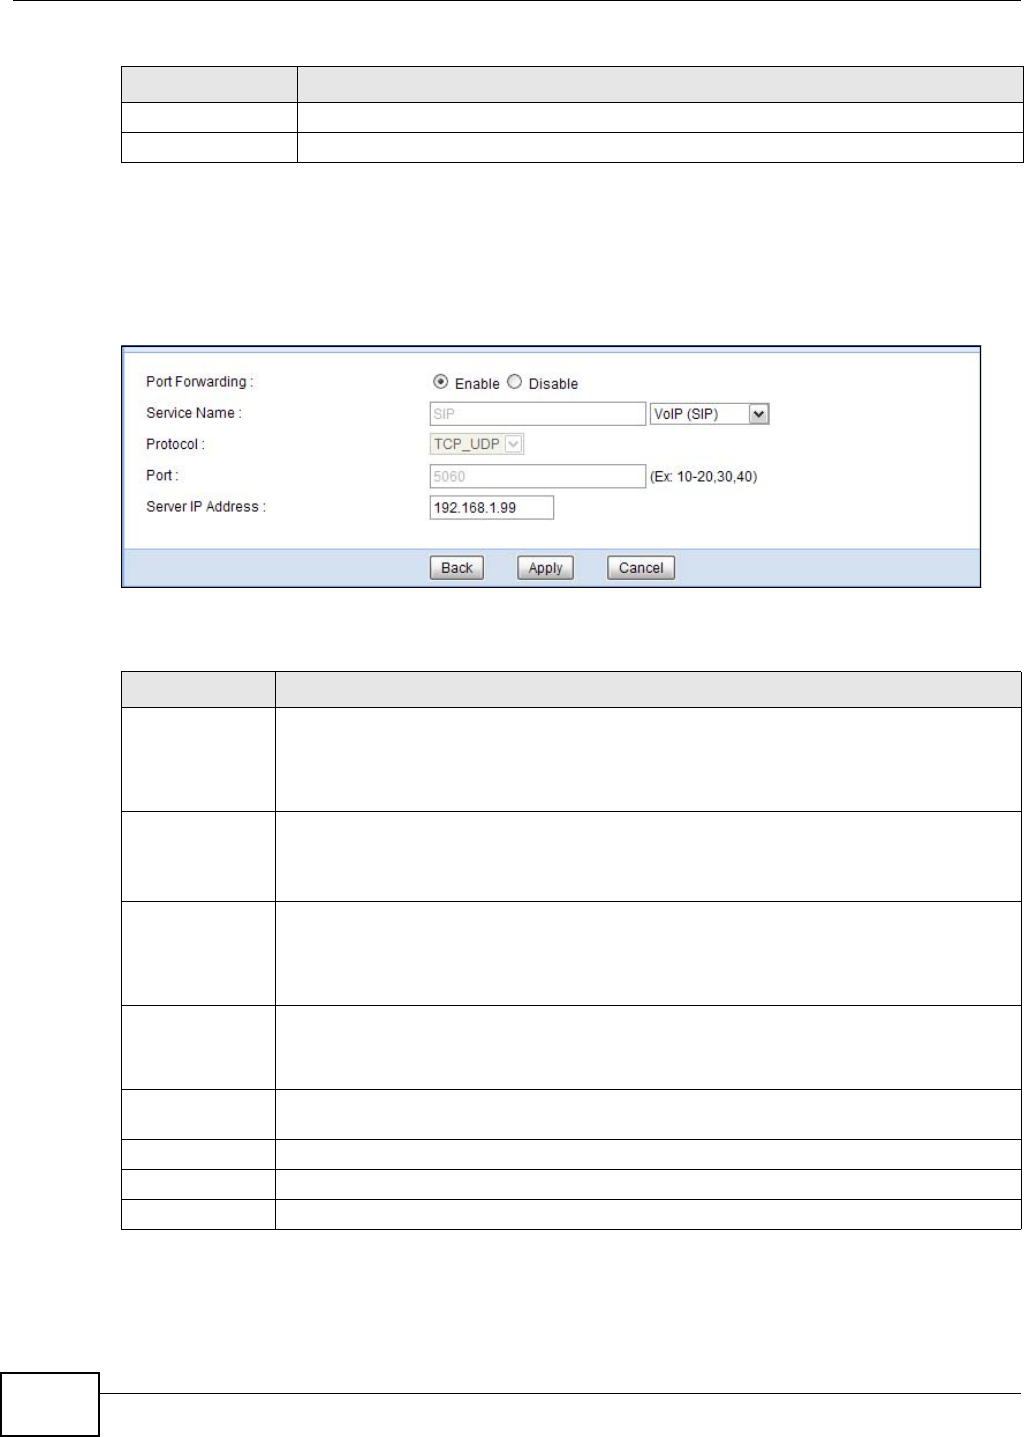Screen dimensions: 1024x1437
Task: Click the Back button
Action: click(x=457, y=568)
